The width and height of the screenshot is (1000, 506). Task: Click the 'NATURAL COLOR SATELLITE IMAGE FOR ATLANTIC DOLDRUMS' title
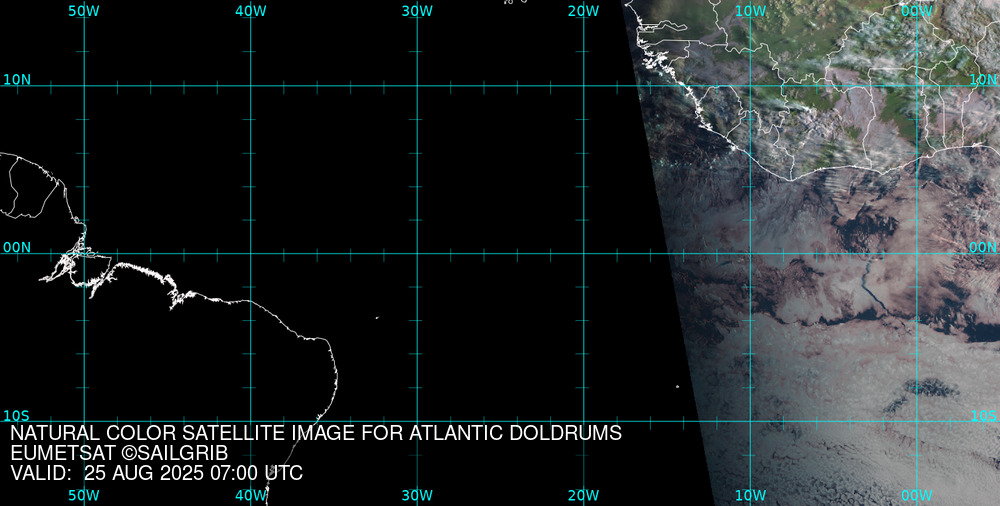(x=316, y=433)
